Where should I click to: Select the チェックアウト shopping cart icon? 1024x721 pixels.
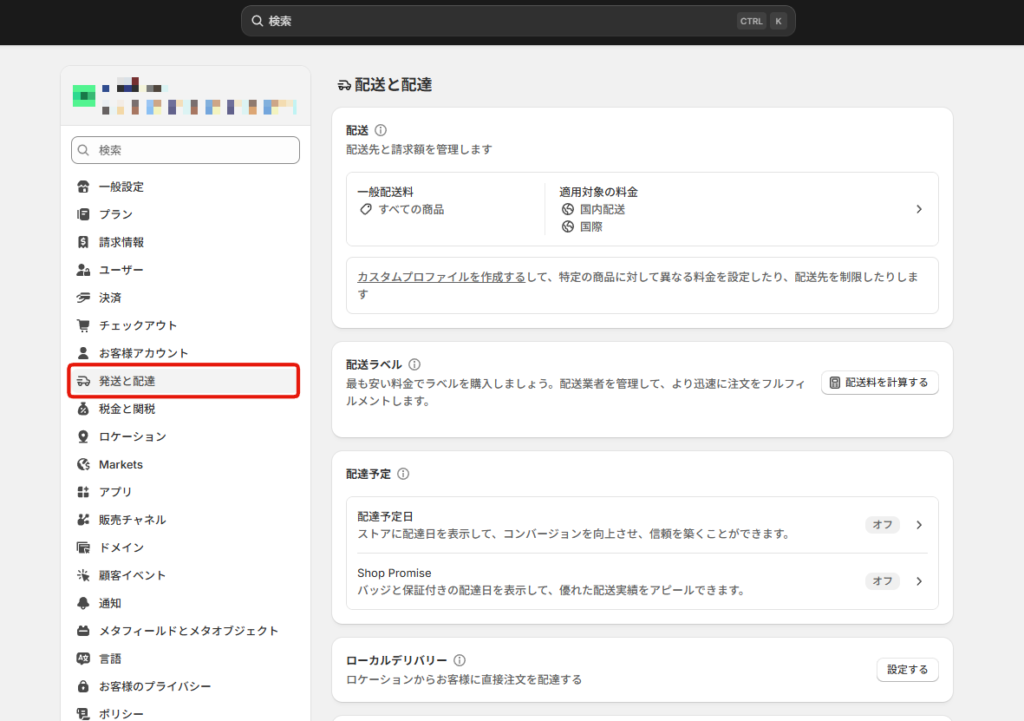coord(83,325)
